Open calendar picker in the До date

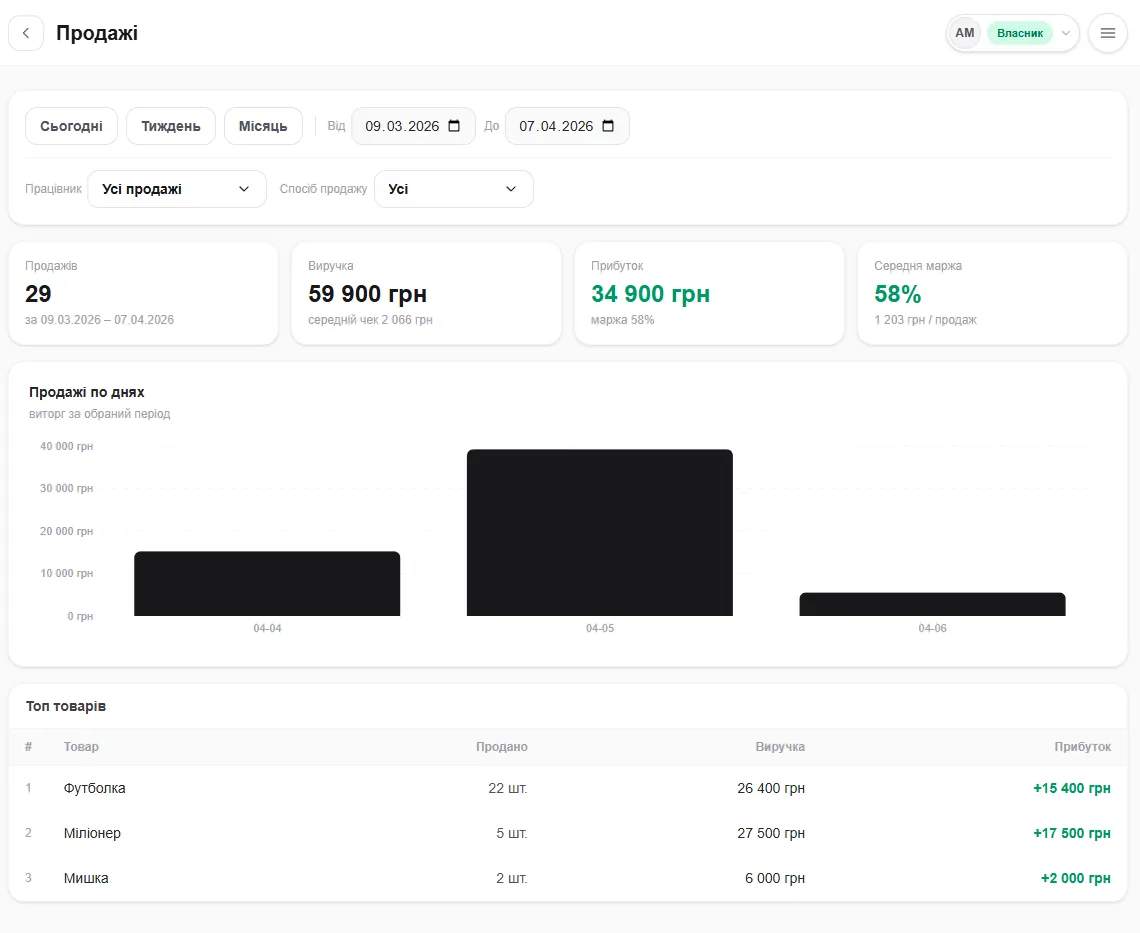click(x=609, y=126)
